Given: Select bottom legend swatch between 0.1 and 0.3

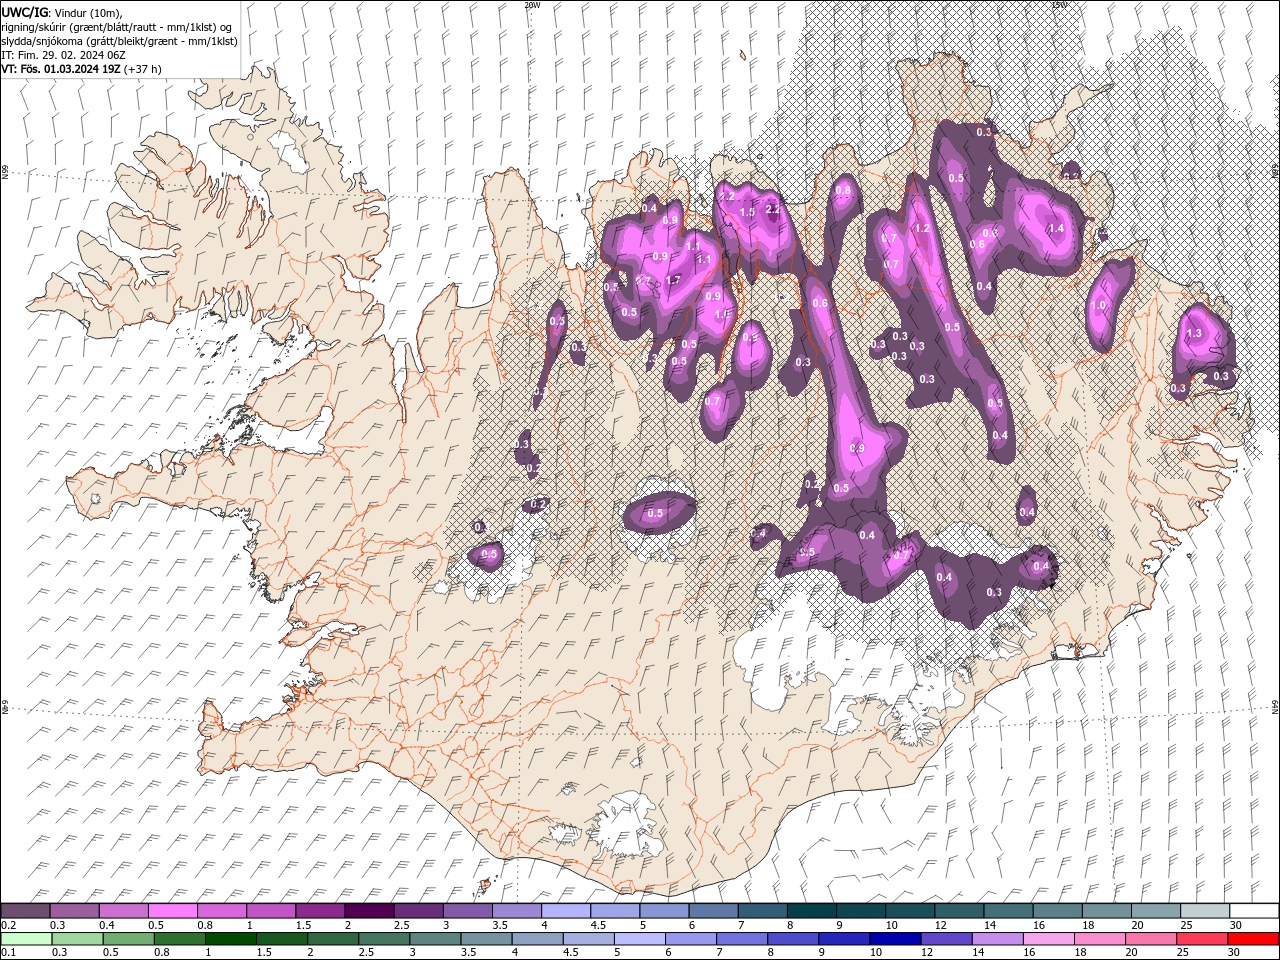Looking at the screenshot, I should tap(26, 939).
